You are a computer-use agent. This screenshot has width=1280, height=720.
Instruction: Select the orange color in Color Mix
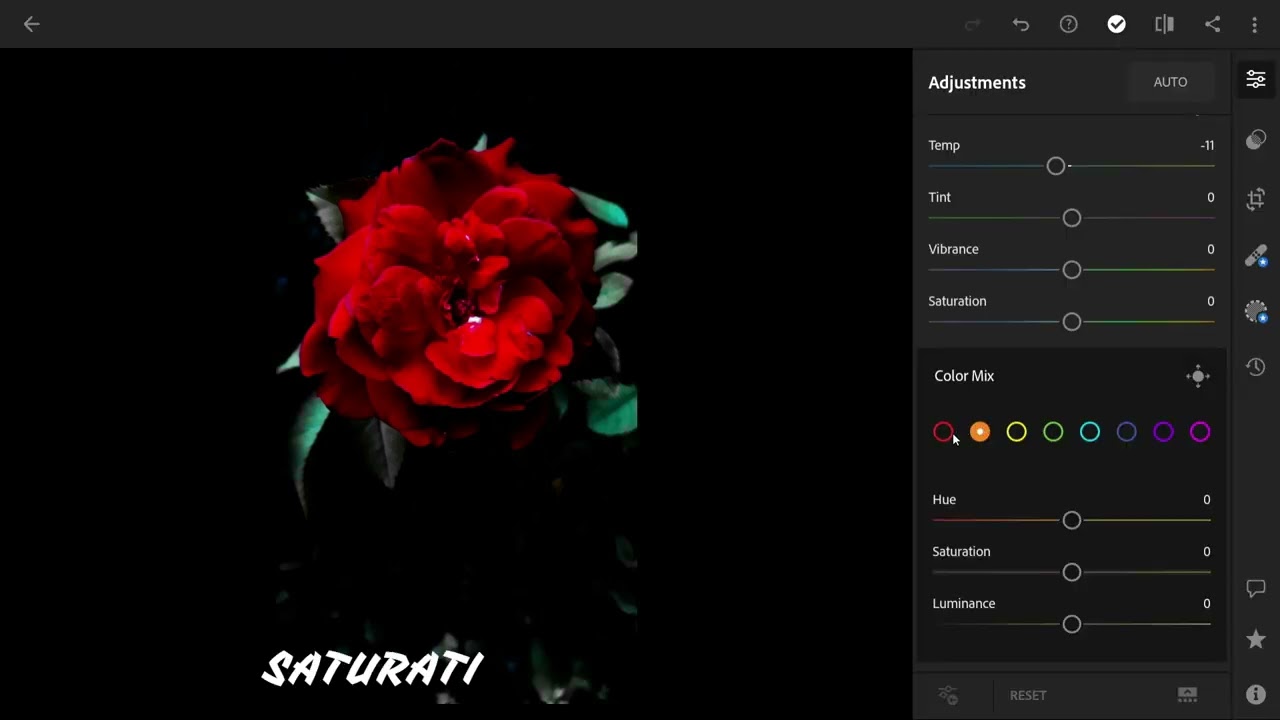point(980,432)
